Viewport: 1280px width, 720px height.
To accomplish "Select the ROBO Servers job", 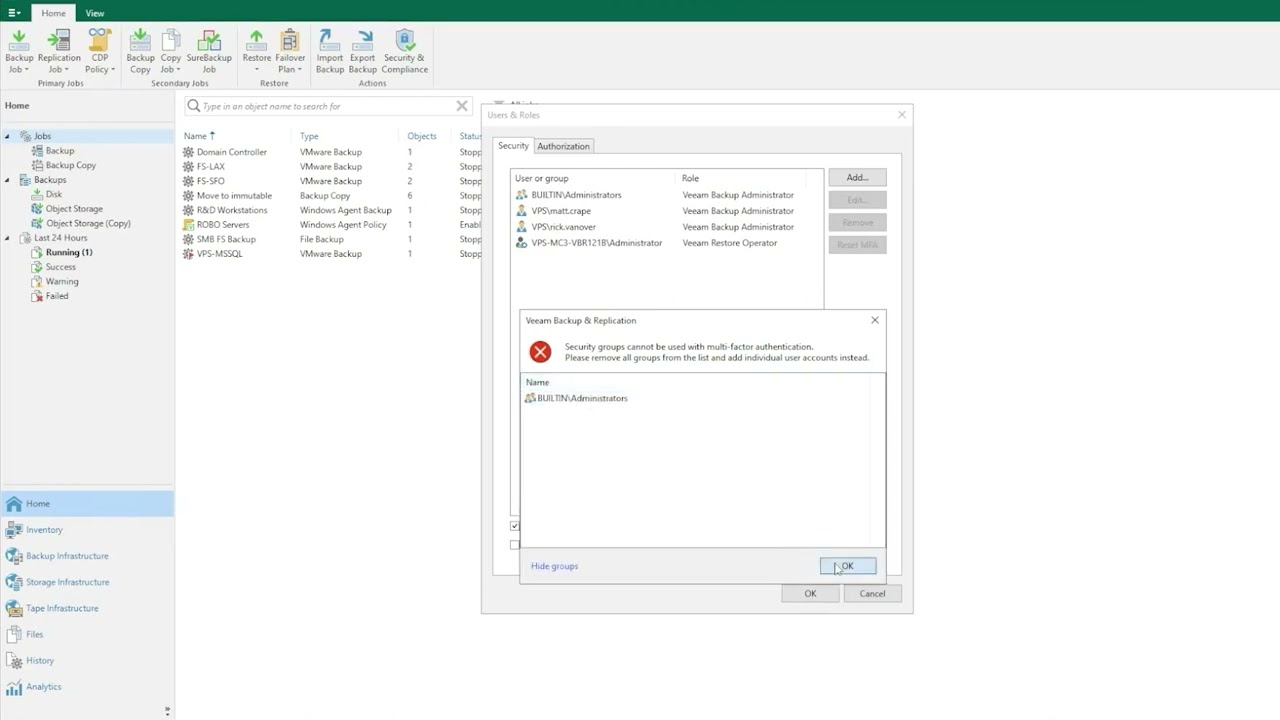I will (330, 225).
